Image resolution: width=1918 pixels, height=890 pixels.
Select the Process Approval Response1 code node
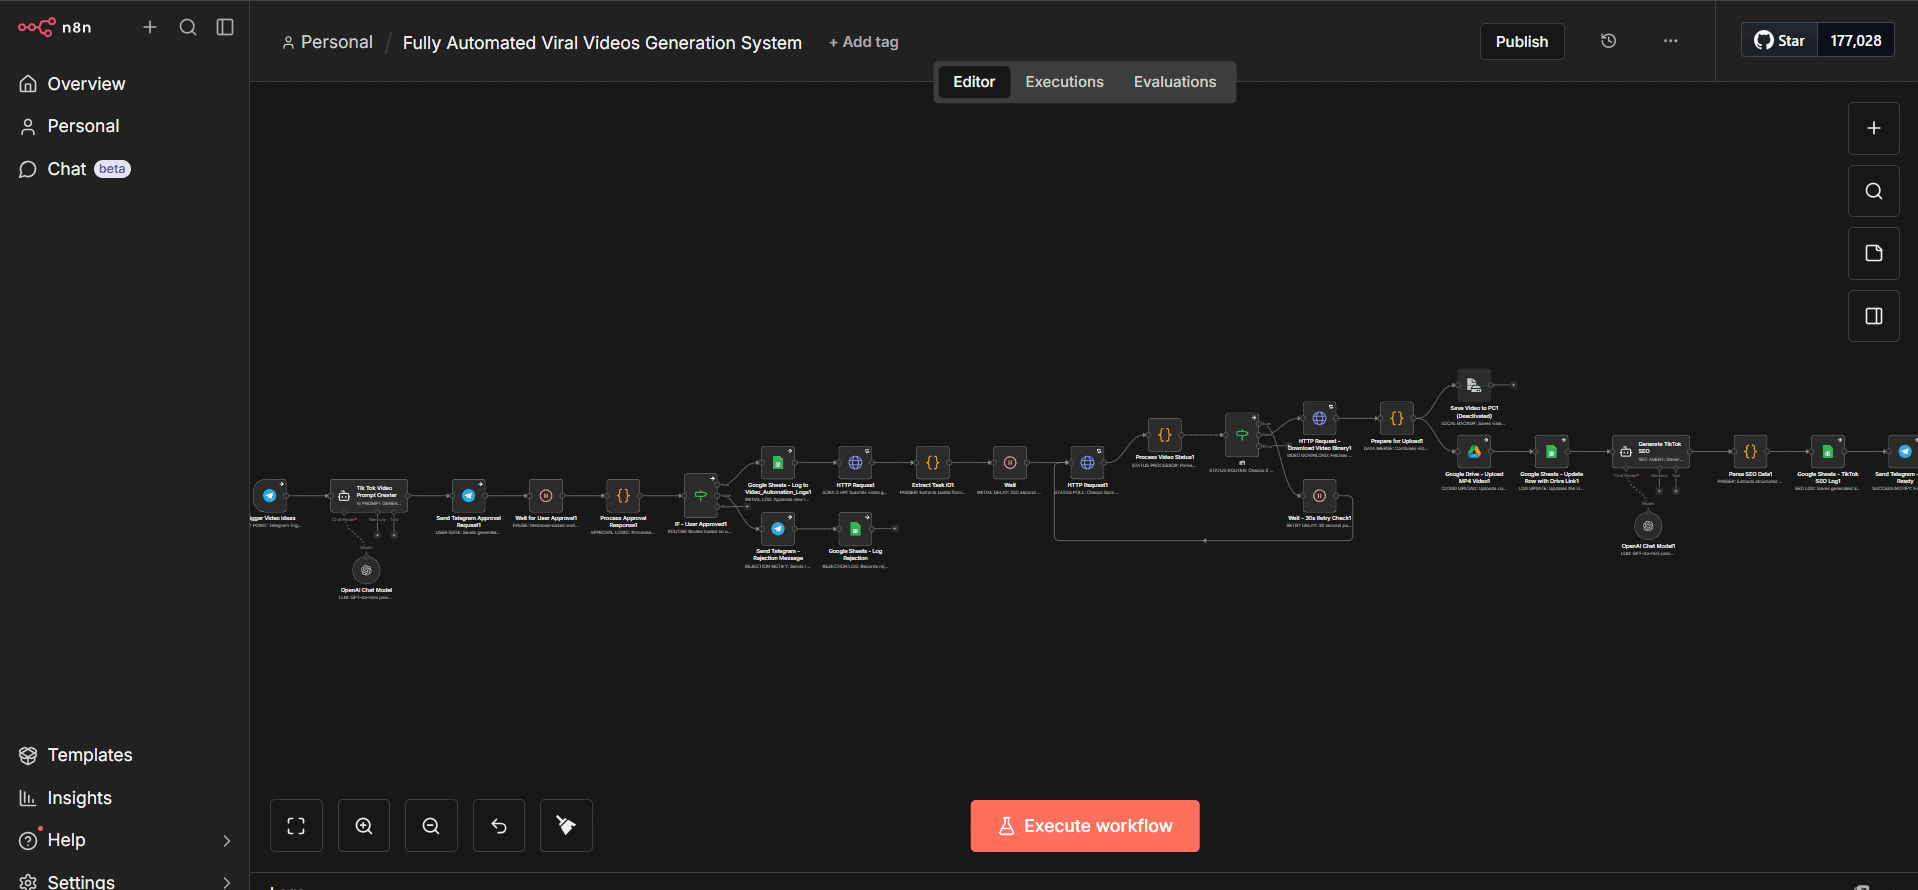(x=623, y=496)
